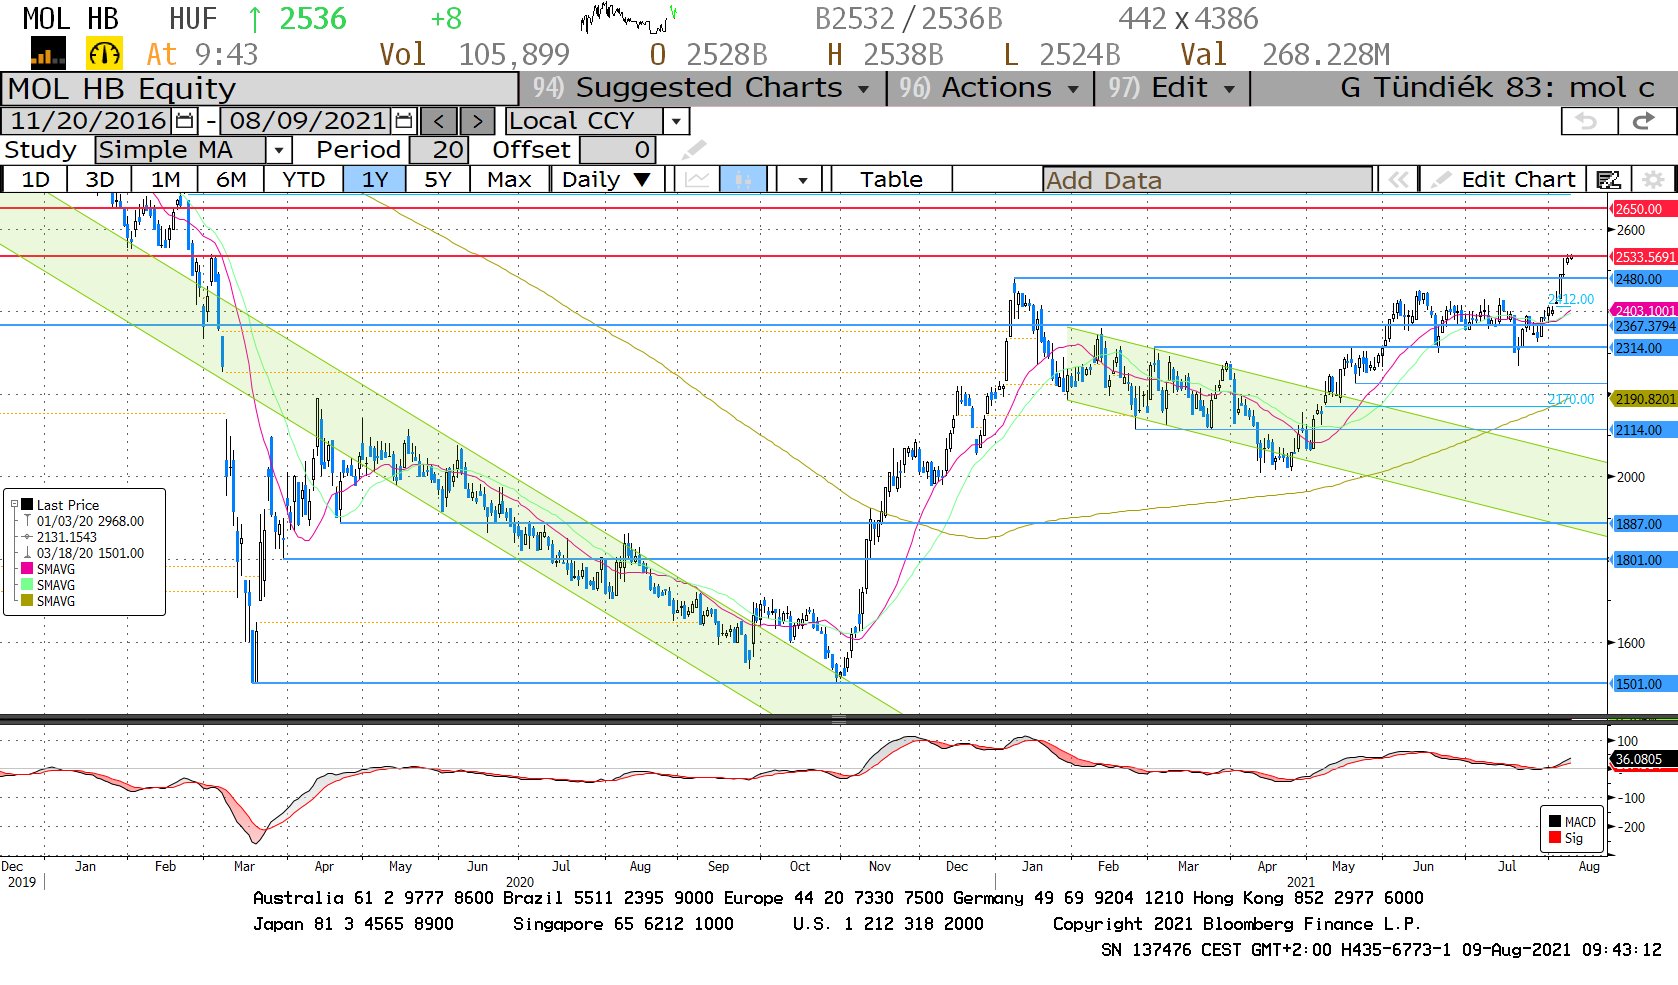Click the 1501.00 blue level label

coord(1643,684)
